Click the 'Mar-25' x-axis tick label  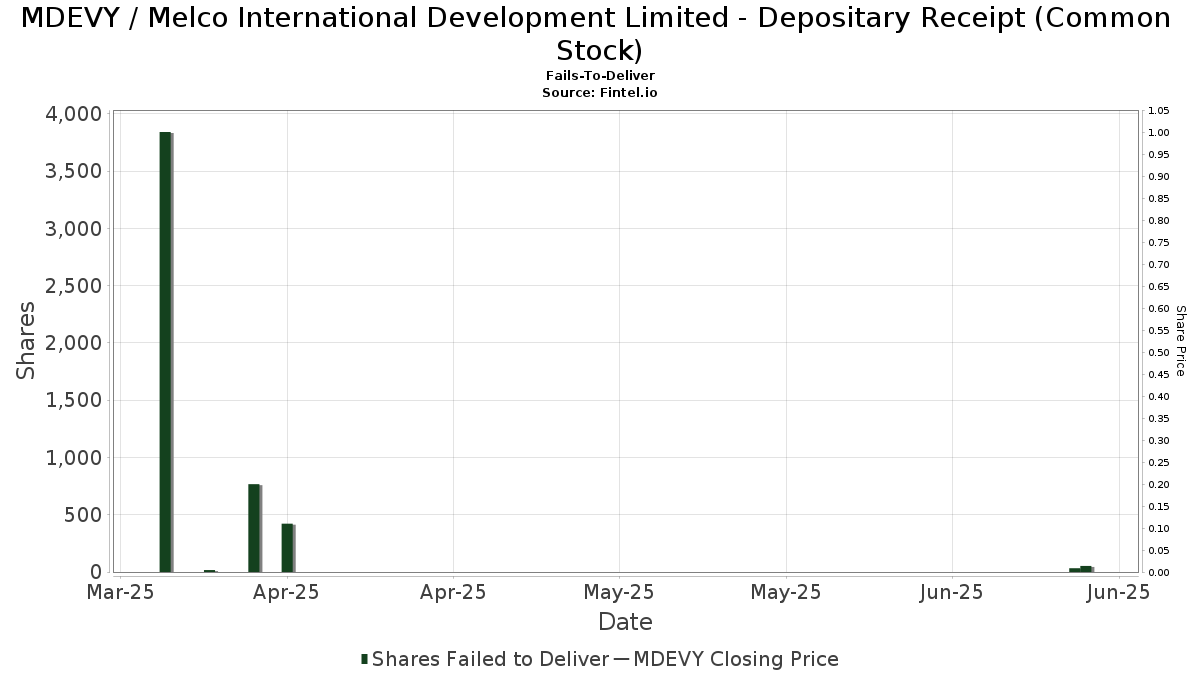pos(120,592)
